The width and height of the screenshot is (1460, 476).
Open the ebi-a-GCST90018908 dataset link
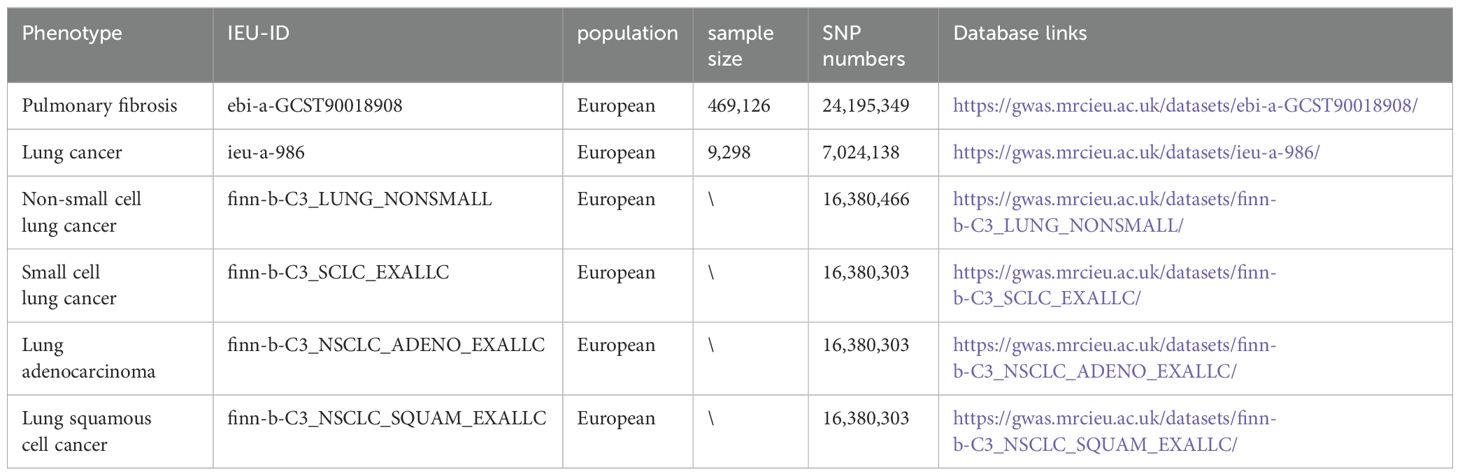(x=1185, y=106)
